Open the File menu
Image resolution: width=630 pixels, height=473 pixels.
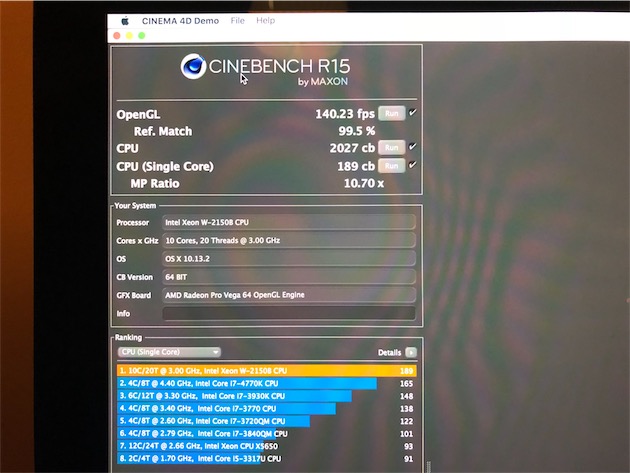click(x=237, y=20)
